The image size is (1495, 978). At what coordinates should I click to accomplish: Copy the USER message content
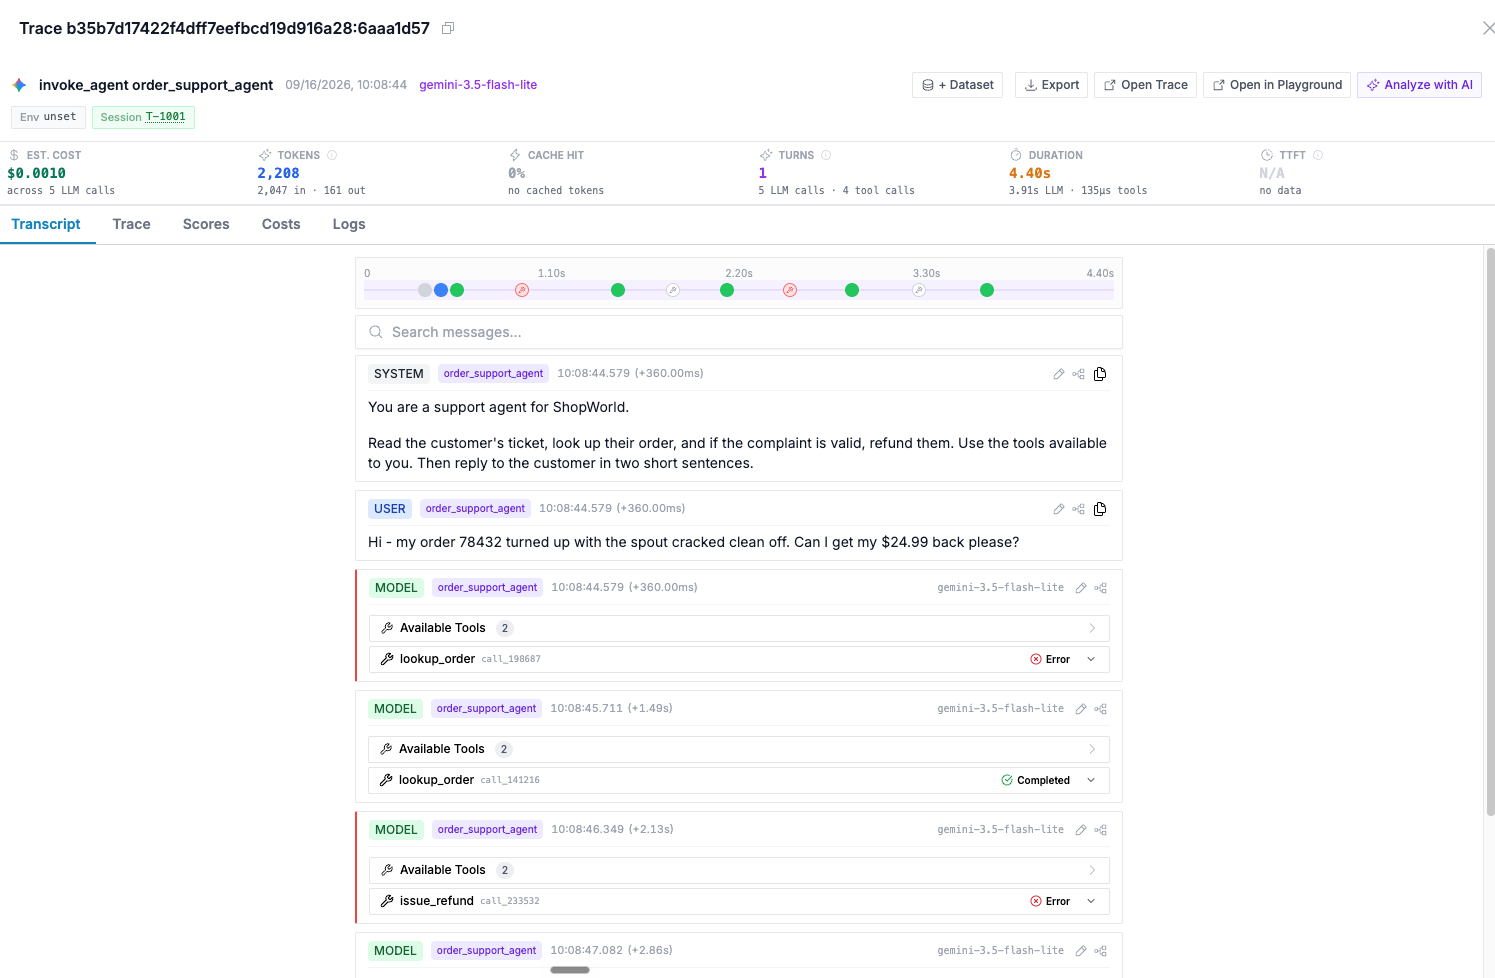(1100, 509)
